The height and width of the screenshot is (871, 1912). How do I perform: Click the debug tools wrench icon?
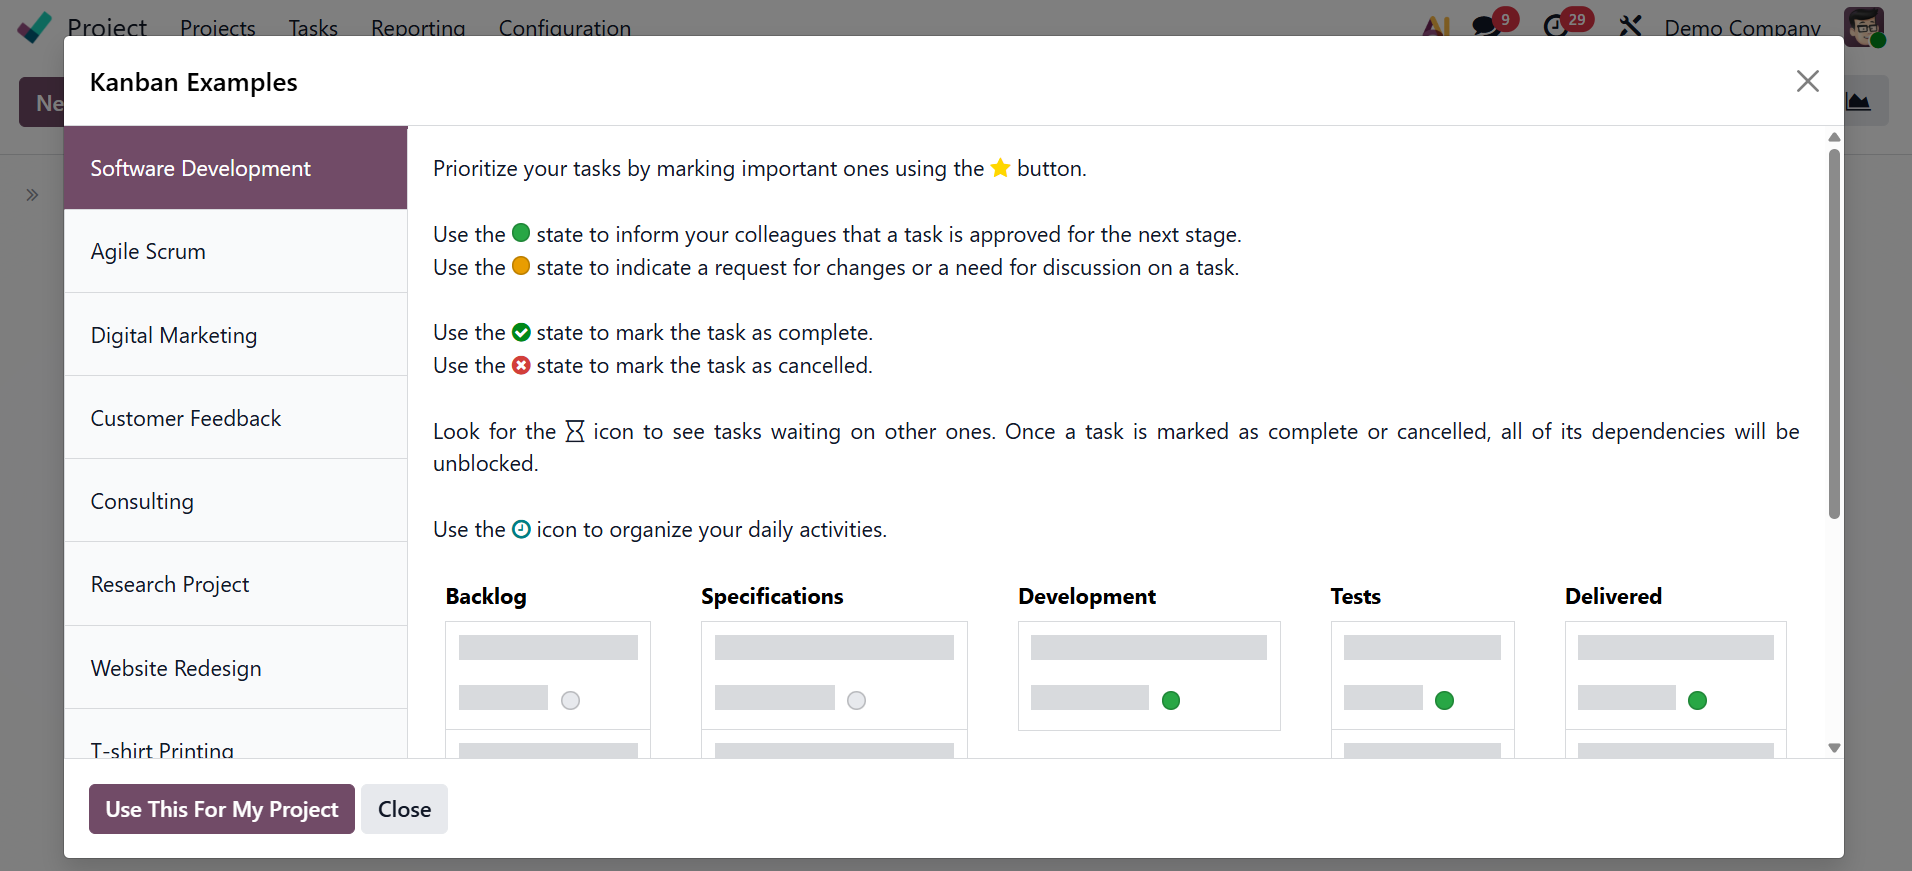click(x=1630, y=26)
